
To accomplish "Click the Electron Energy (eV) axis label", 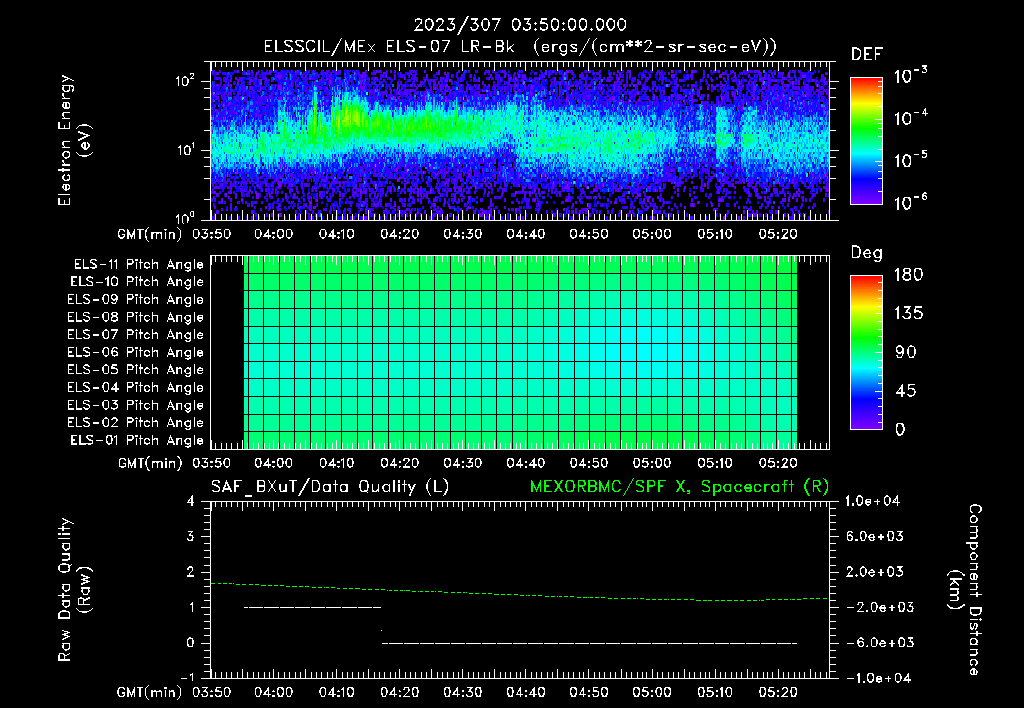I will pos(74,140).
